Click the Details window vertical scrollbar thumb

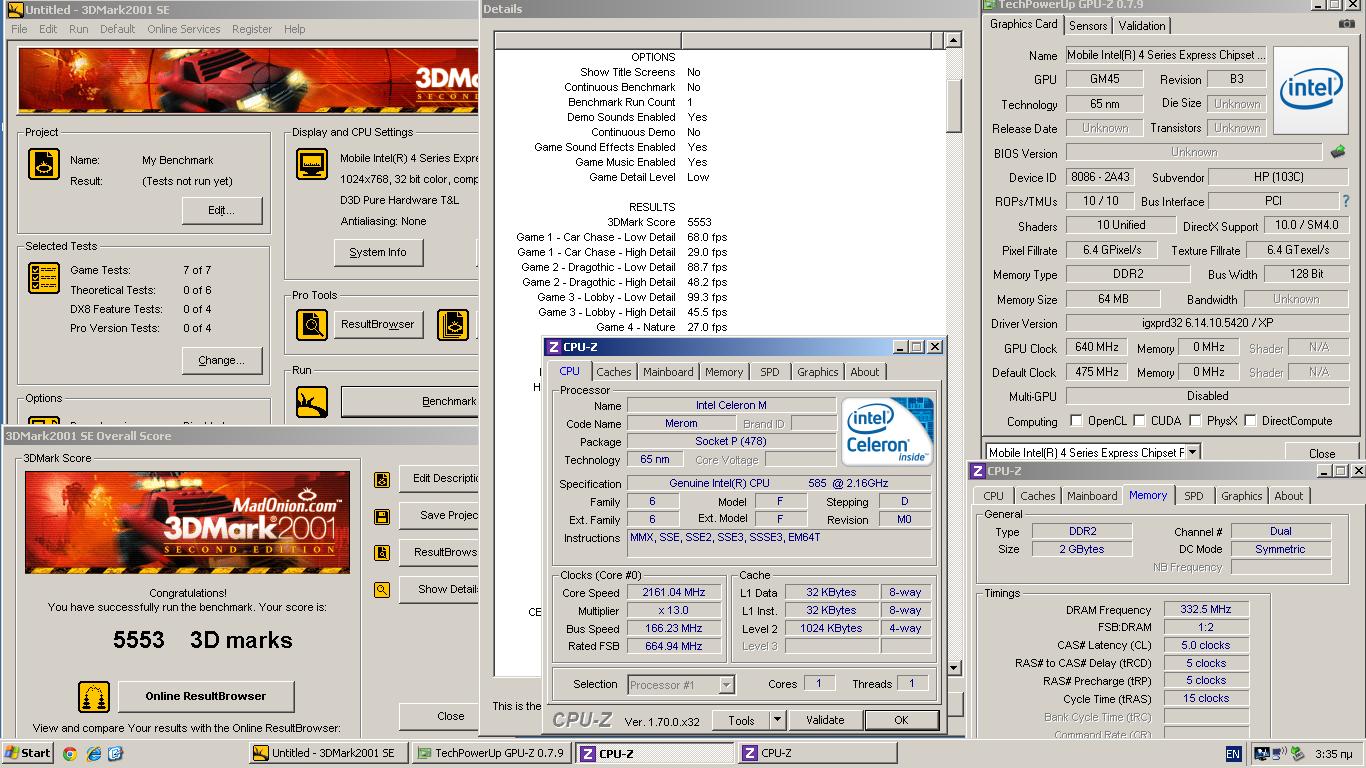pos(953,104)
